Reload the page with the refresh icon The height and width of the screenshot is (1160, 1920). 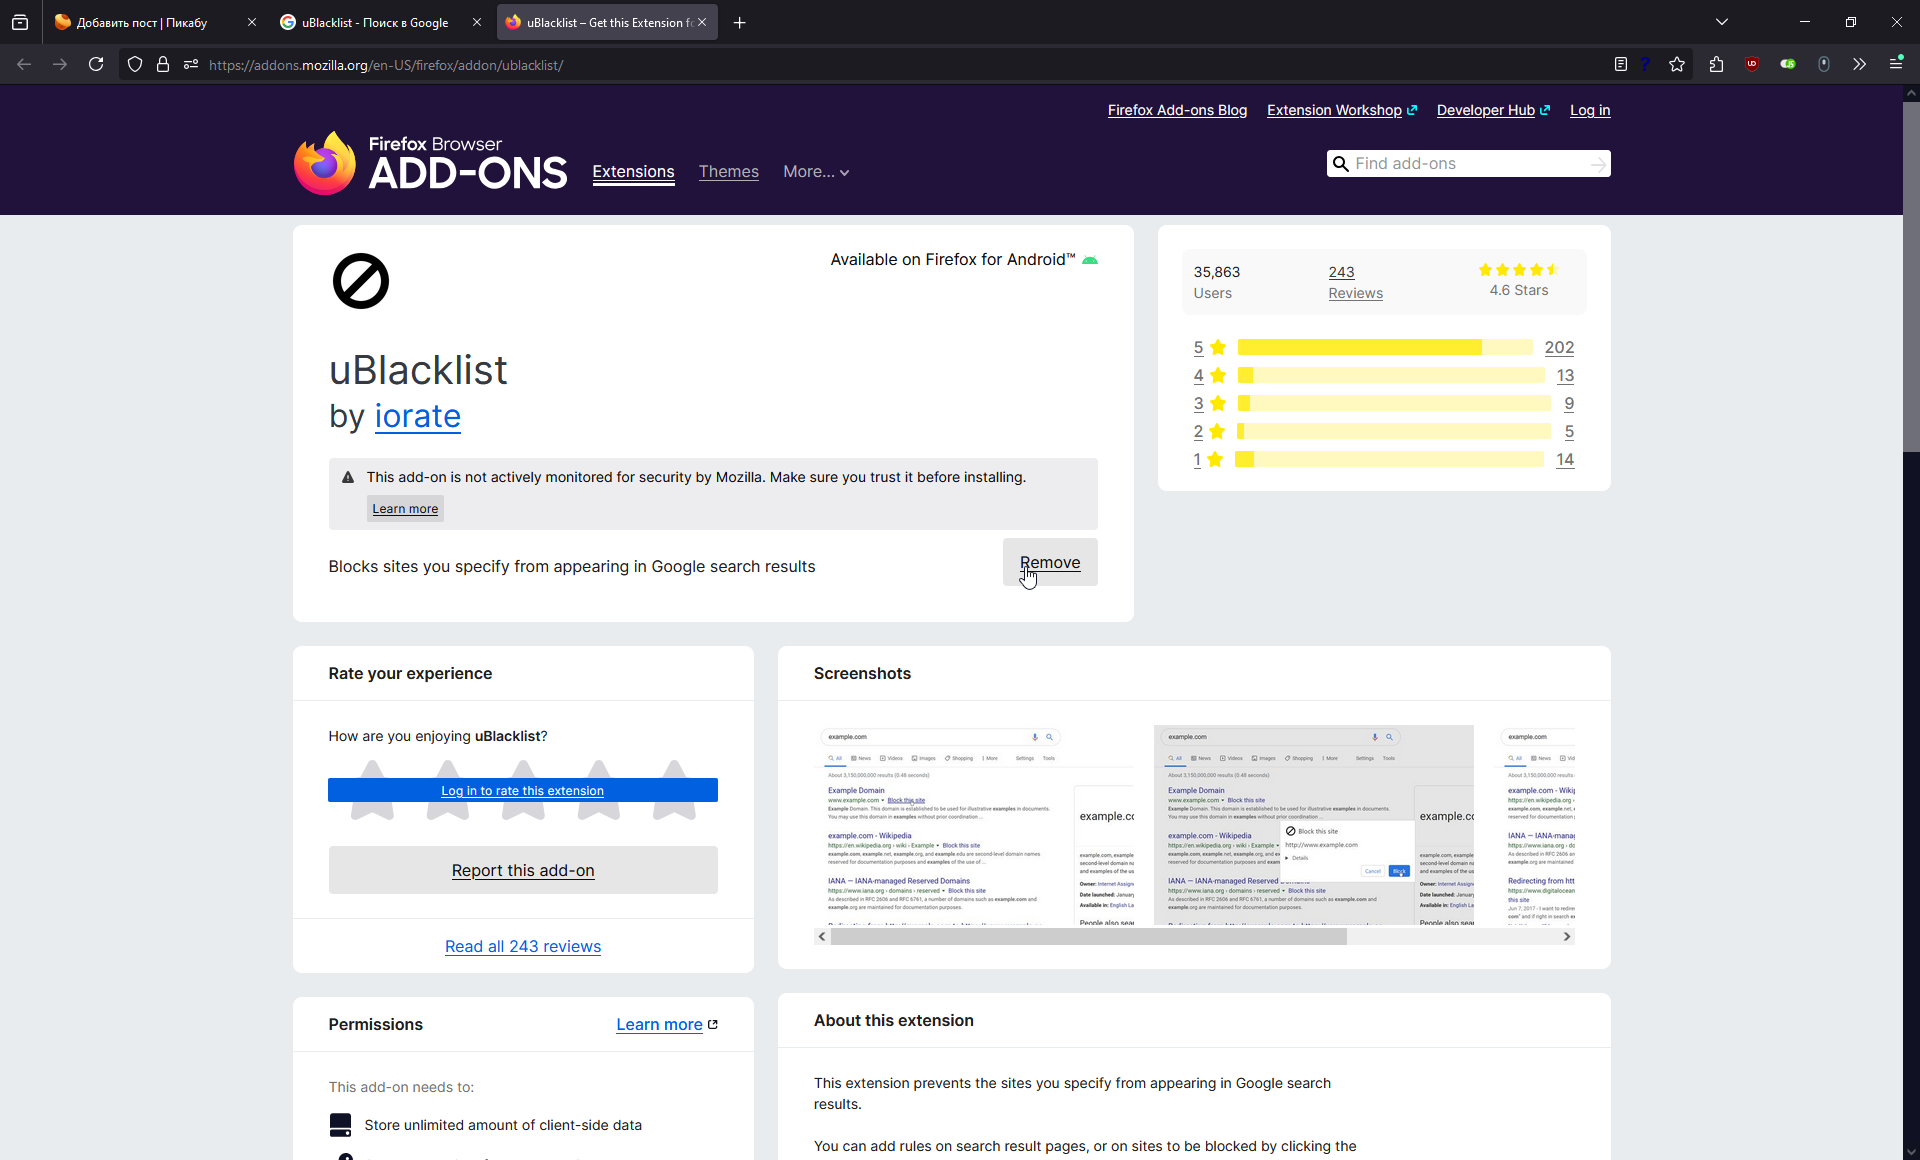(96, 64)
